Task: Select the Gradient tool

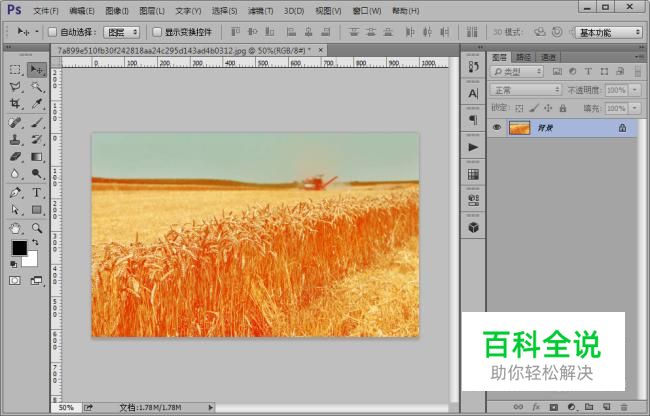Action: [37, 157]
